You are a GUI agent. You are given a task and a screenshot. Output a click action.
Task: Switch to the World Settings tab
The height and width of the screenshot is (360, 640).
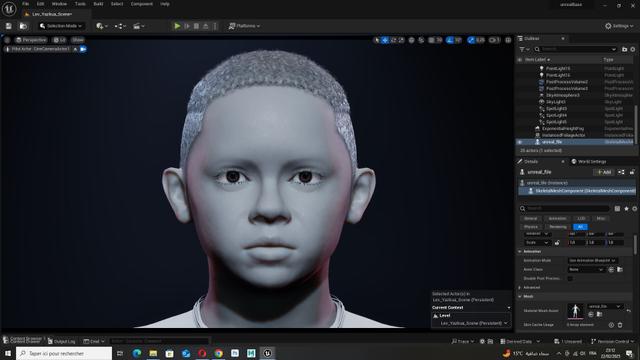coord(589,162)
